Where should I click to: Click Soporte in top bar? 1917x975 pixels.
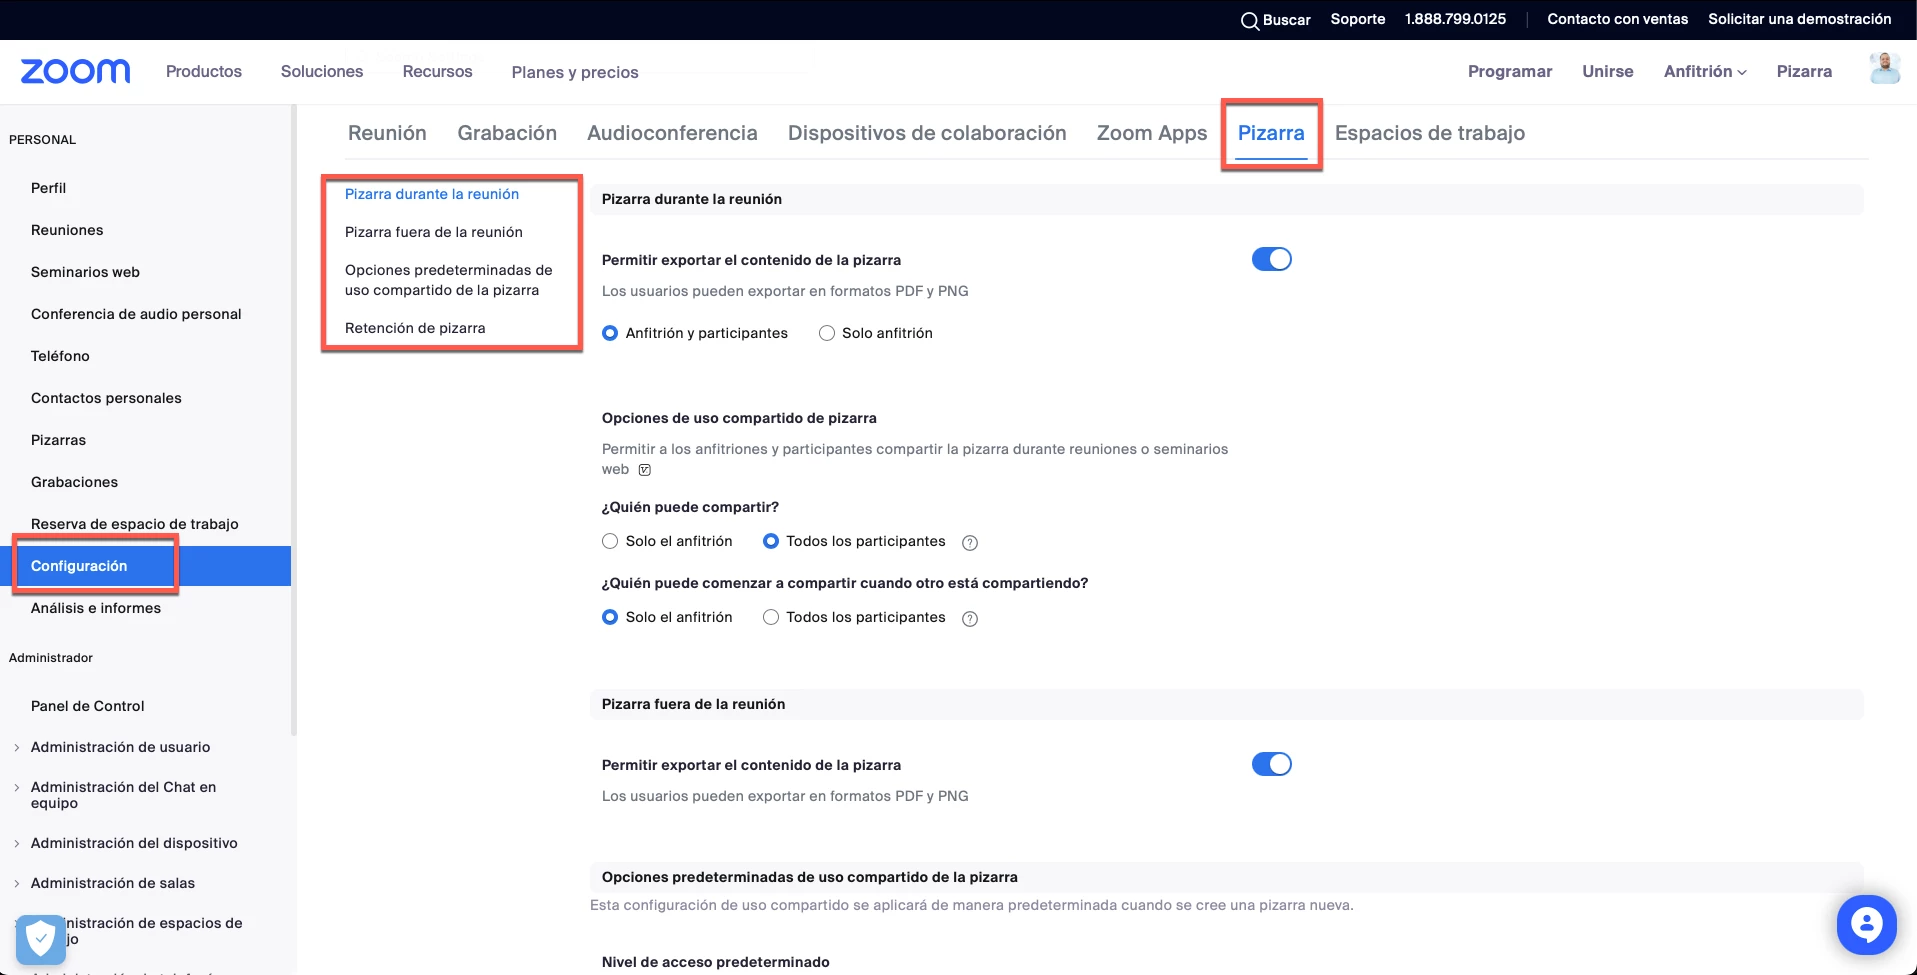pos(1358,19)
